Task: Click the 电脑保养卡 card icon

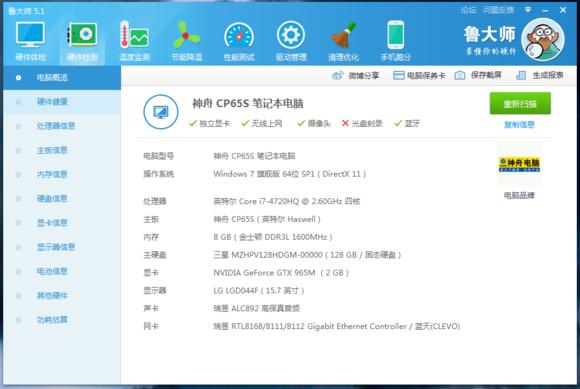Action: coord(398,75)
